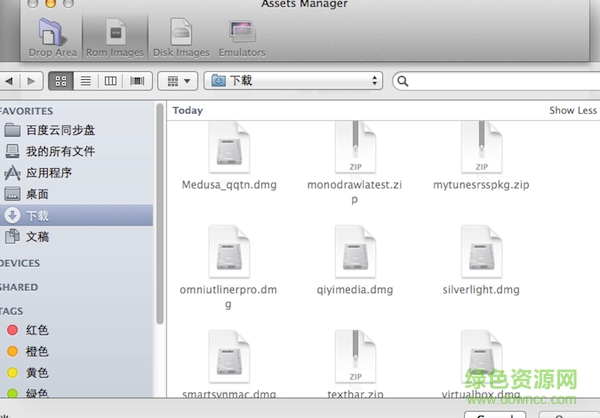The image size is (600, 418).
Task: Switch to the Disk Images tab
Action: click(181, 38)
